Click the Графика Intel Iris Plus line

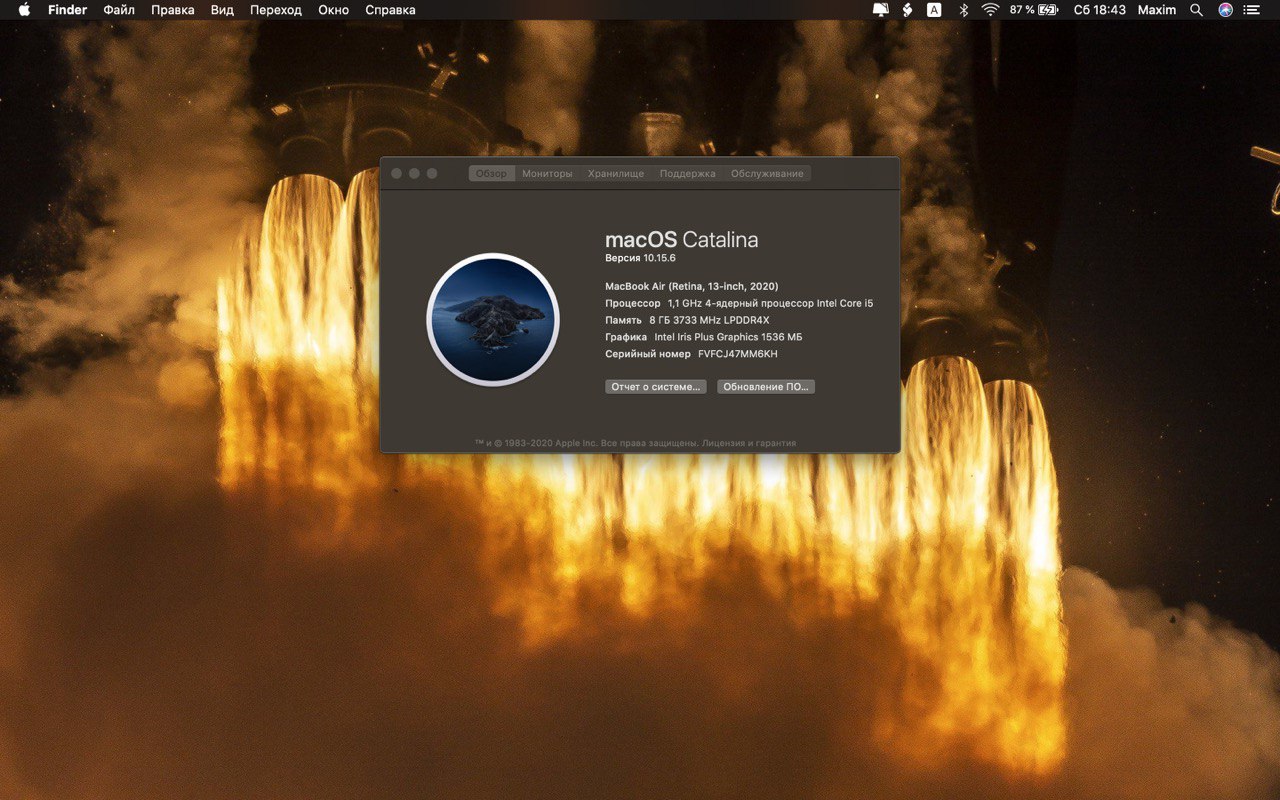click(x=704, y=337)
